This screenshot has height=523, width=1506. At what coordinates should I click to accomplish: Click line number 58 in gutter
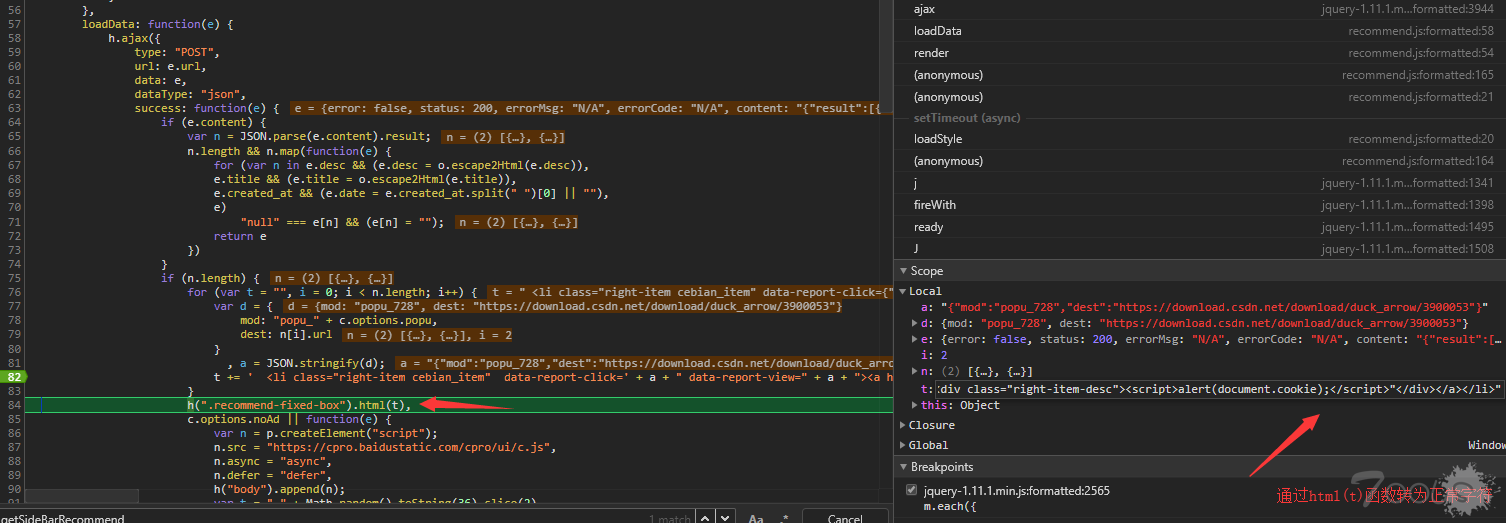(14, 37)
